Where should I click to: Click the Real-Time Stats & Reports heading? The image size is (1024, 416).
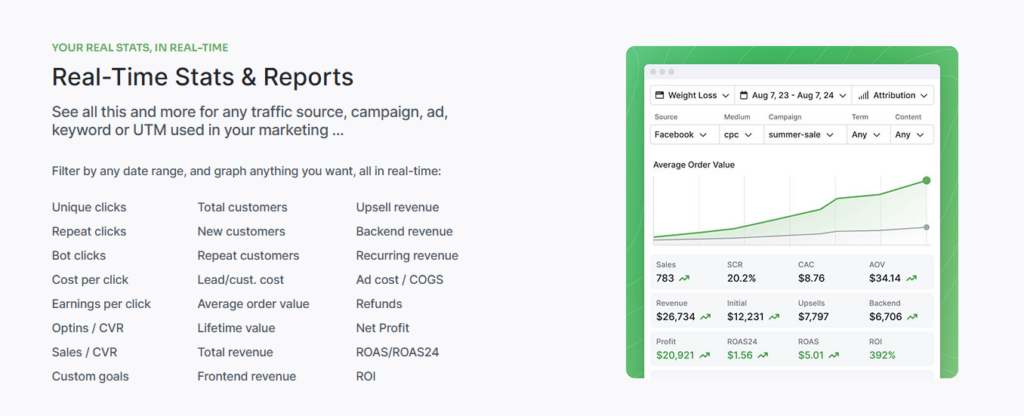tap(202, 76)
